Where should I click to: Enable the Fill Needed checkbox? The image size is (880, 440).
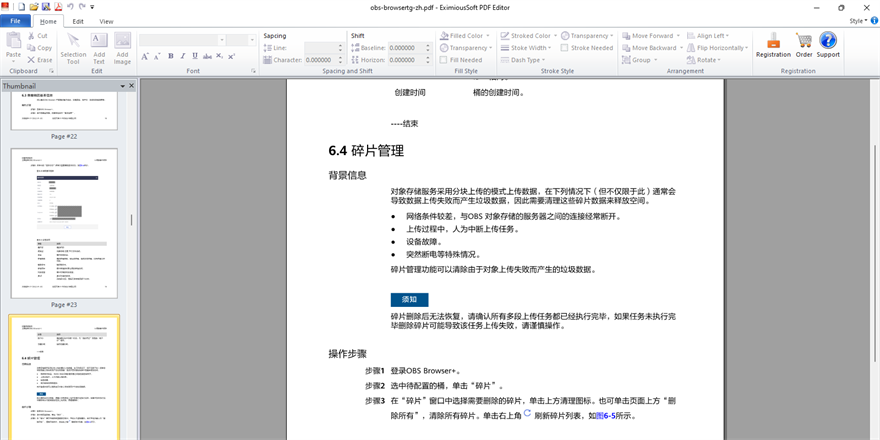click(443, 60)
